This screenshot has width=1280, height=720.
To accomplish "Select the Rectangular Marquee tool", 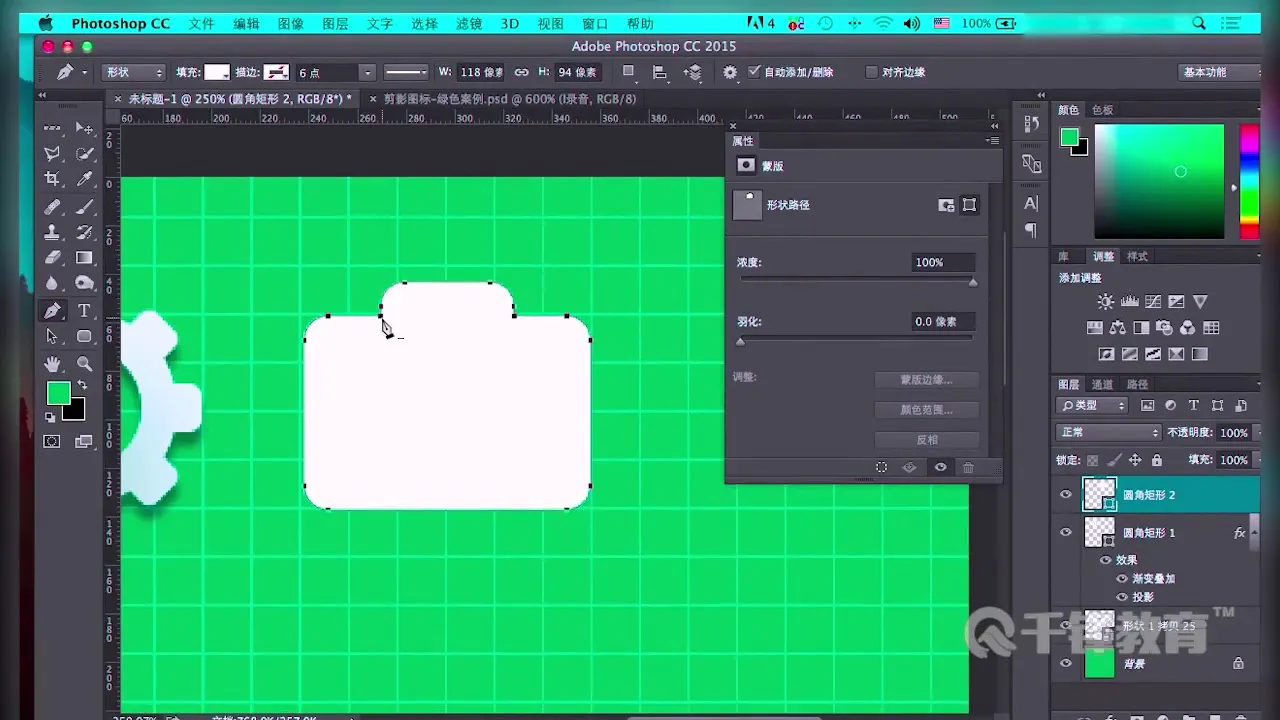I will 53,128.
